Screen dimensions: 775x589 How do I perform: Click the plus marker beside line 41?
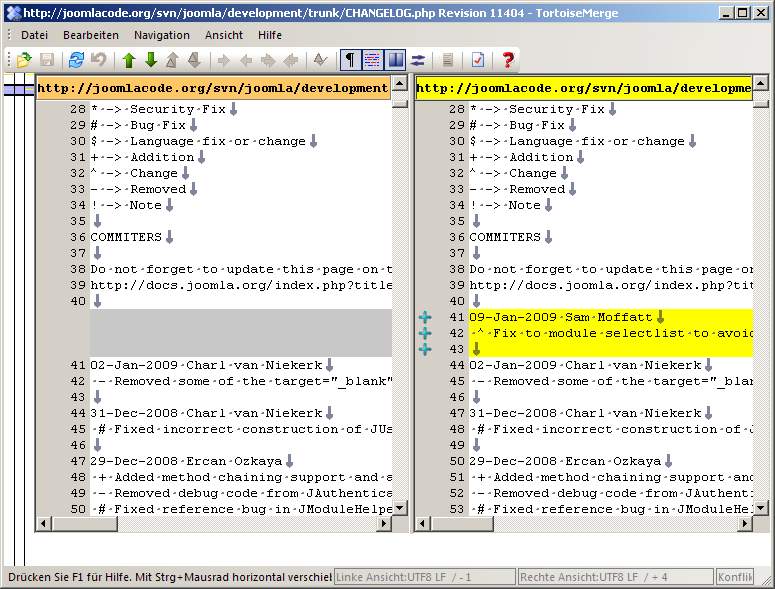[x=425, y=317]
